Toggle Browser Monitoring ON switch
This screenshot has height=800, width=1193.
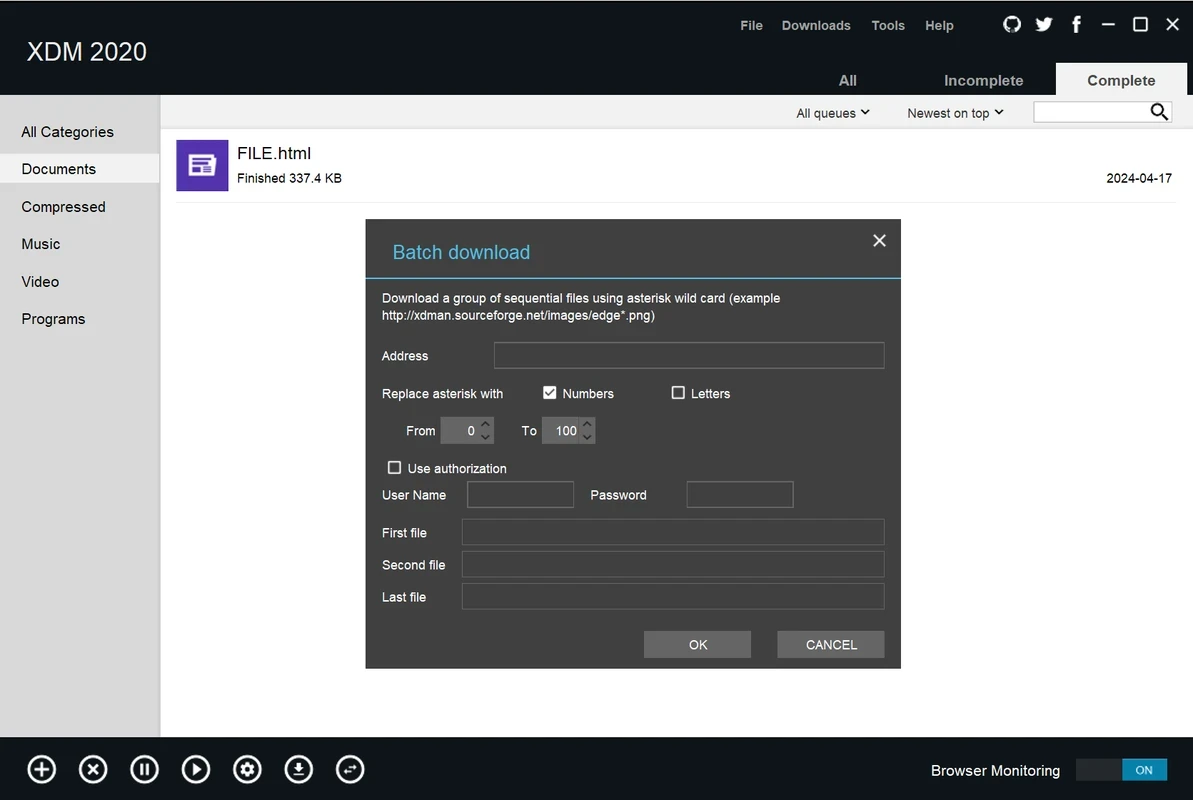(x=1121, y=770)
